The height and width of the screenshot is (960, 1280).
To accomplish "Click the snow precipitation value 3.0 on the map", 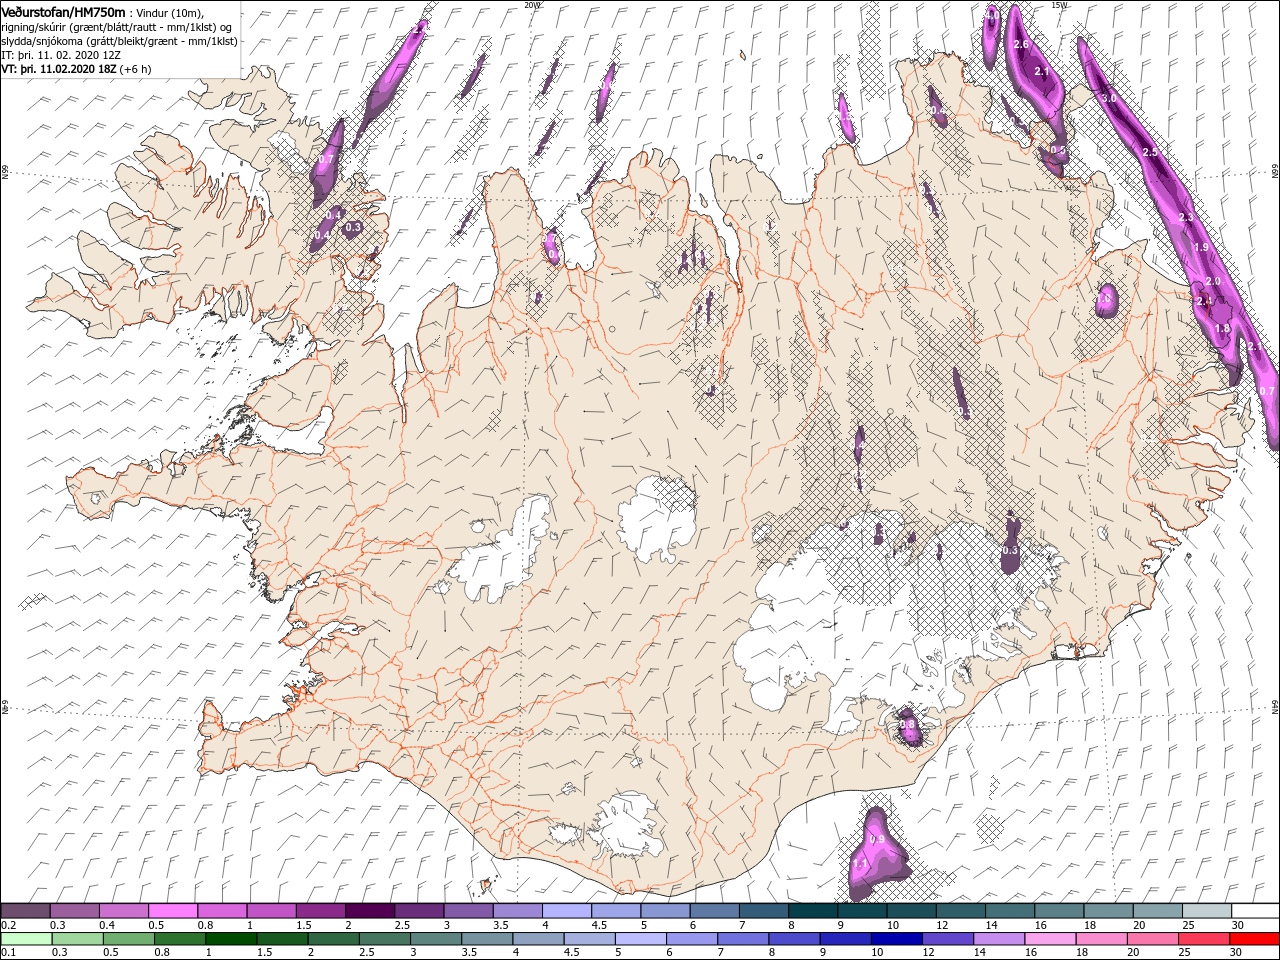I will (x=1108, y=99).
